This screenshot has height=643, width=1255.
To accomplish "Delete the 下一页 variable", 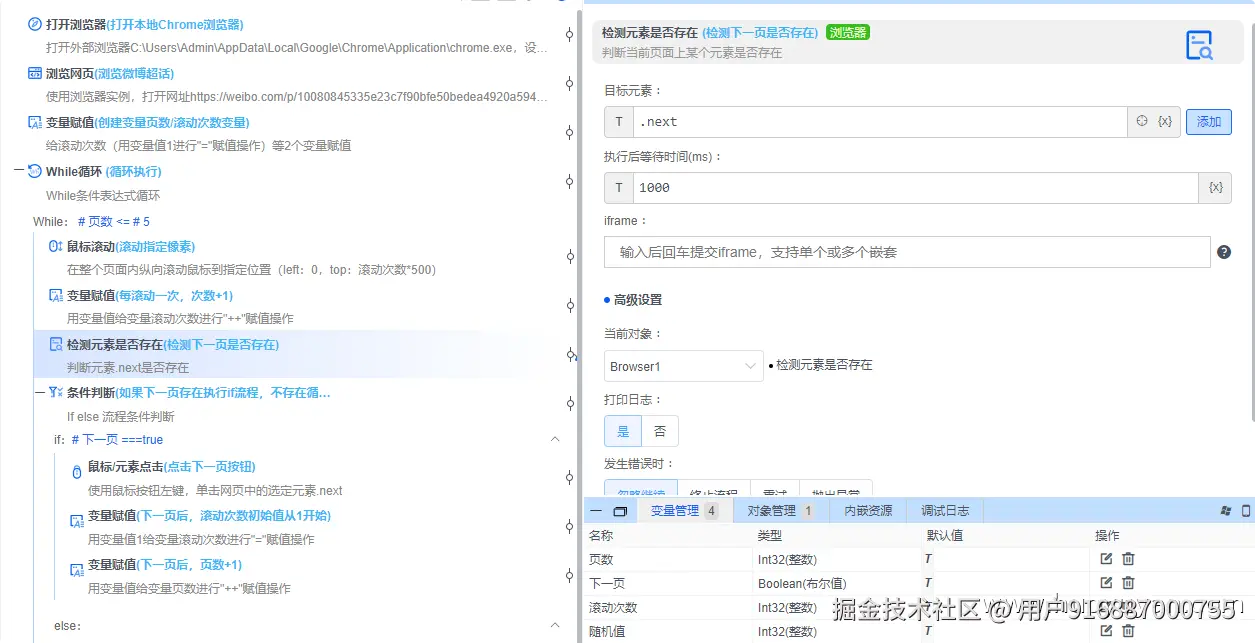I will (x=1128, y=583).
